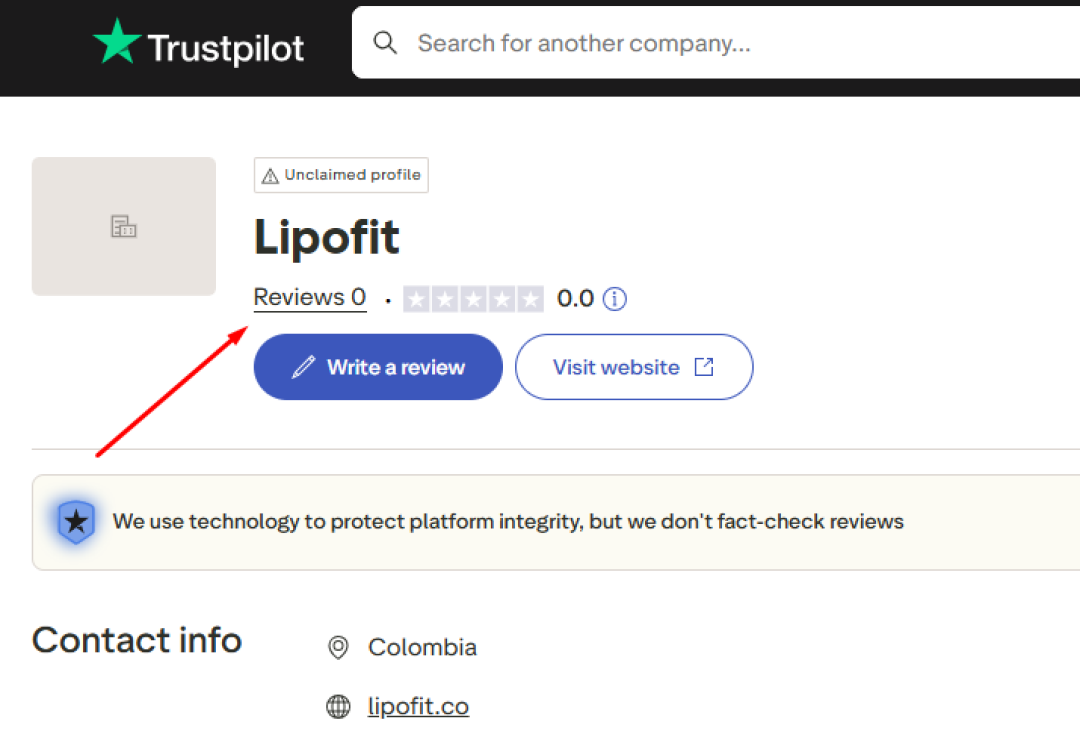Open the lipofit.co website link
Image resolution: width=1080 pixels, height=755 pixels.
[x=418, y=707]
